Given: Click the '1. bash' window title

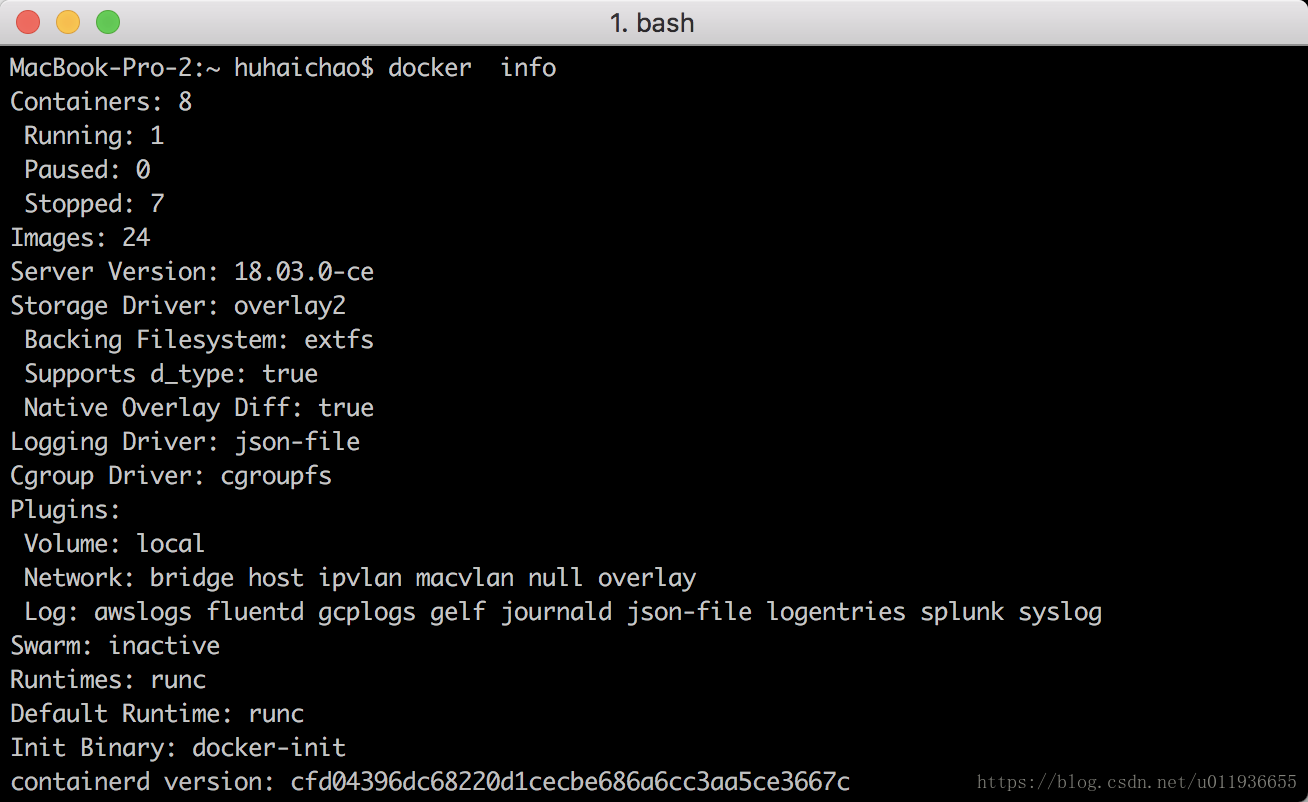Looking at the screenshot, I should pos(652,22).
